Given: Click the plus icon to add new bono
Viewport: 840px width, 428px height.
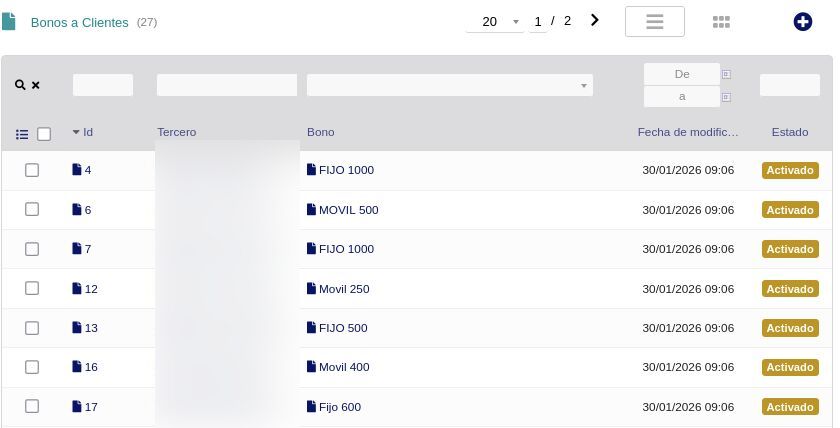Looking at the screenshot, I should tap(802, 21).
